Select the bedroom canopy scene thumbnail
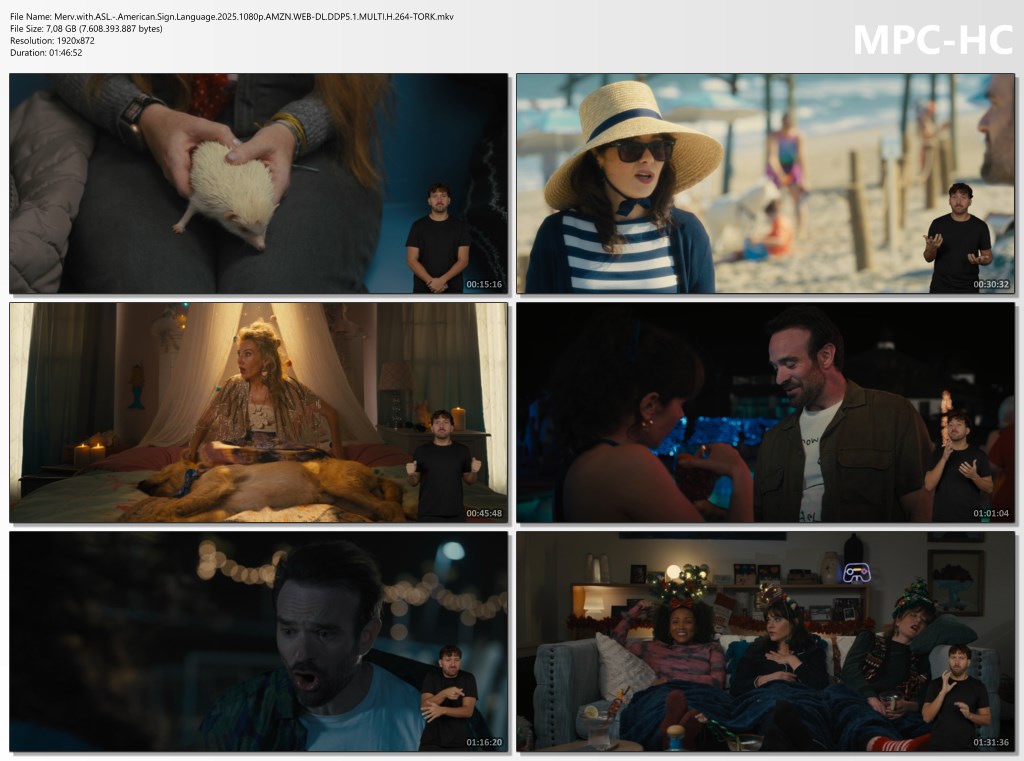Viewport: 1024px width, 761px height. coord(258,412)
